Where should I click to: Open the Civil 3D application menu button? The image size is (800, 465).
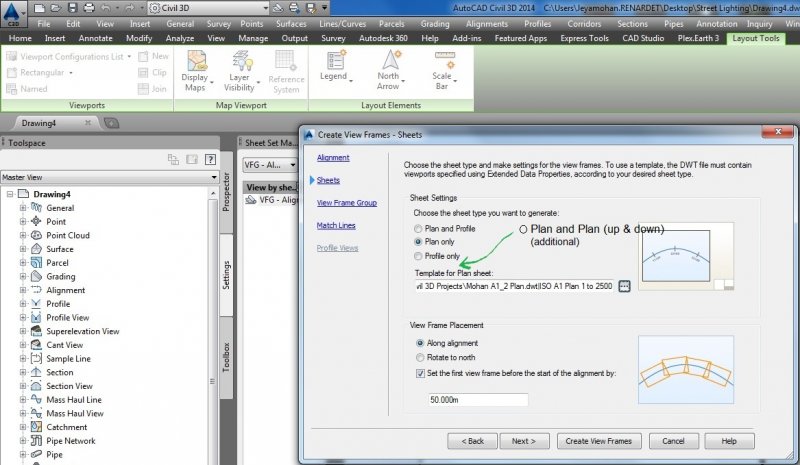(x=13, y=13)
